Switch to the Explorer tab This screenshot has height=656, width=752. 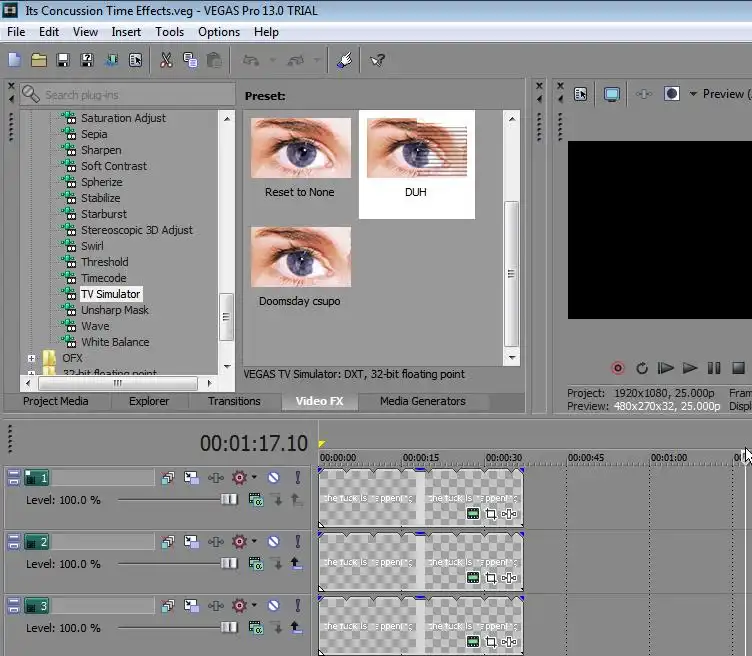click(x=149, y=401)
